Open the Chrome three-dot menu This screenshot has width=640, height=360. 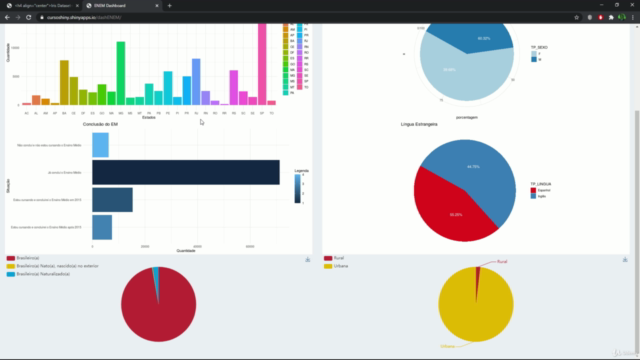tap(633, 18)
